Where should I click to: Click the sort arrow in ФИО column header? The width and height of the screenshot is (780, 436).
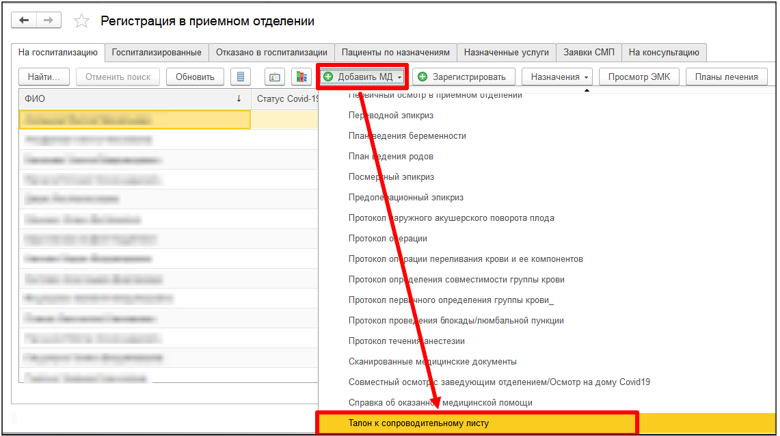click(x=239, y=99)
